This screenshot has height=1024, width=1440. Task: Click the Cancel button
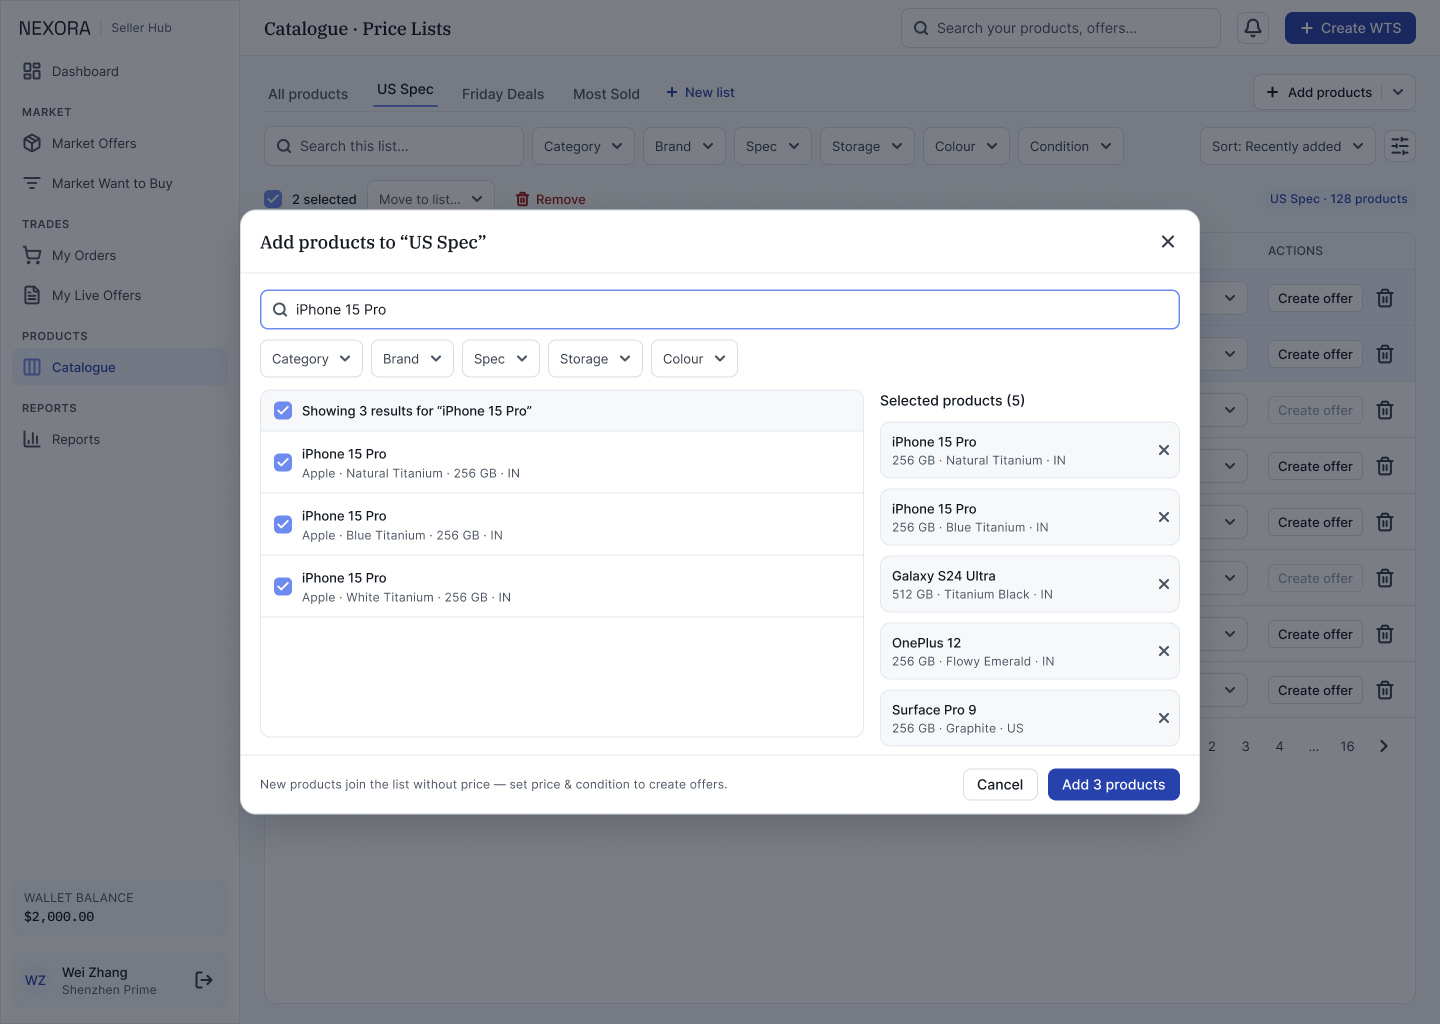click(x=1000, y=785)
